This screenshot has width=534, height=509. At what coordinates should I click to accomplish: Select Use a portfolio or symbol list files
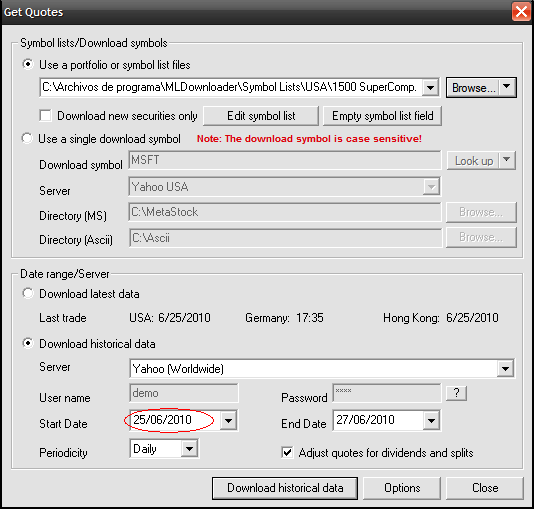click(x=28, y=64)
